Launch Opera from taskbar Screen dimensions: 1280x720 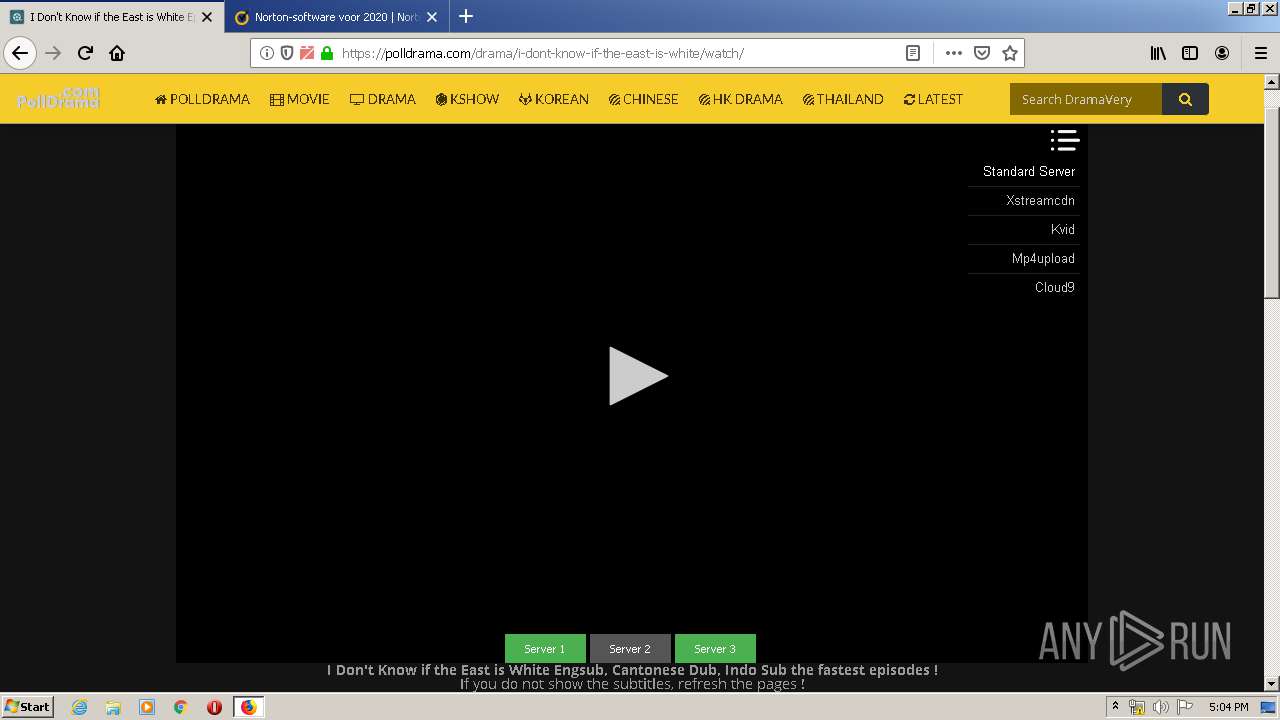click(214, 707)
